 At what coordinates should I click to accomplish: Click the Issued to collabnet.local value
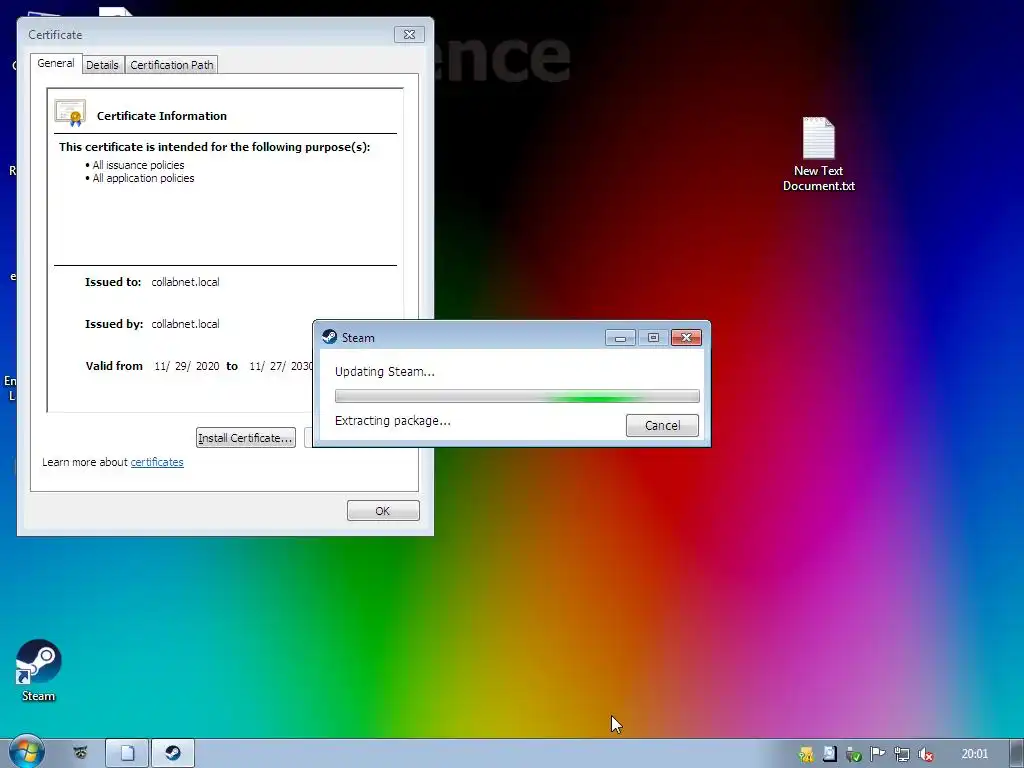[x=185, y=282]
